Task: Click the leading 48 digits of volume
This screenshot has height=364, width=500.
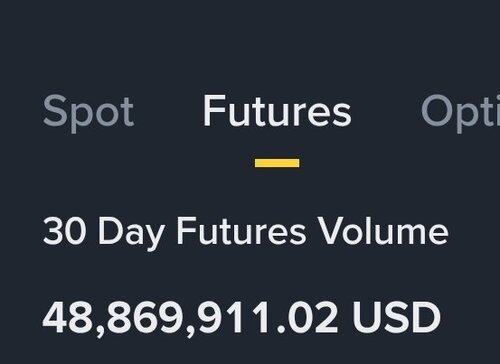Action: coord(68,317)
